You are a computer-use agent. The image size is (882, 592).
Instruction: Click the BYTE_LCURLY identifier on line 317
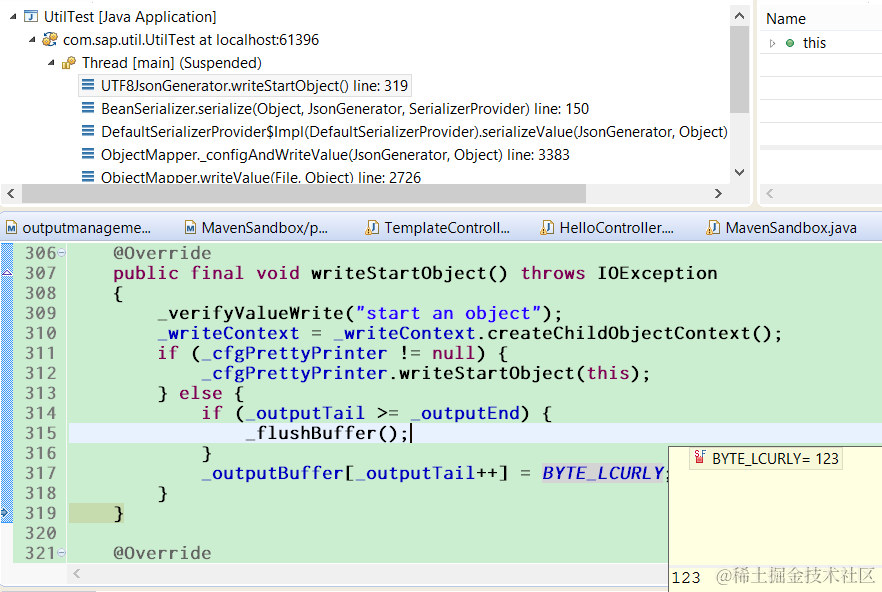click(603, 473)
